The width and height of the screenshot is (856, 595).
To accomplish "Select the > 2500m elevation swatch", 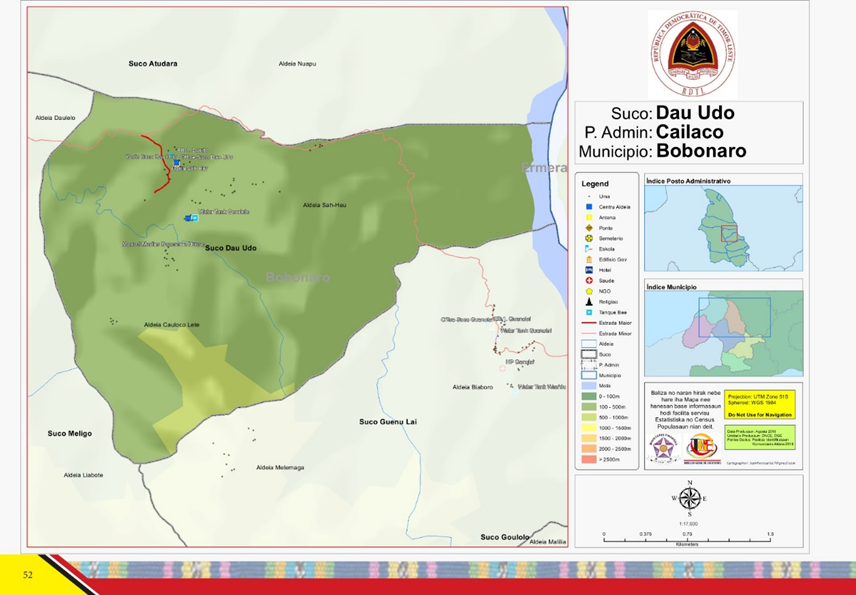I will click(589, 460).
